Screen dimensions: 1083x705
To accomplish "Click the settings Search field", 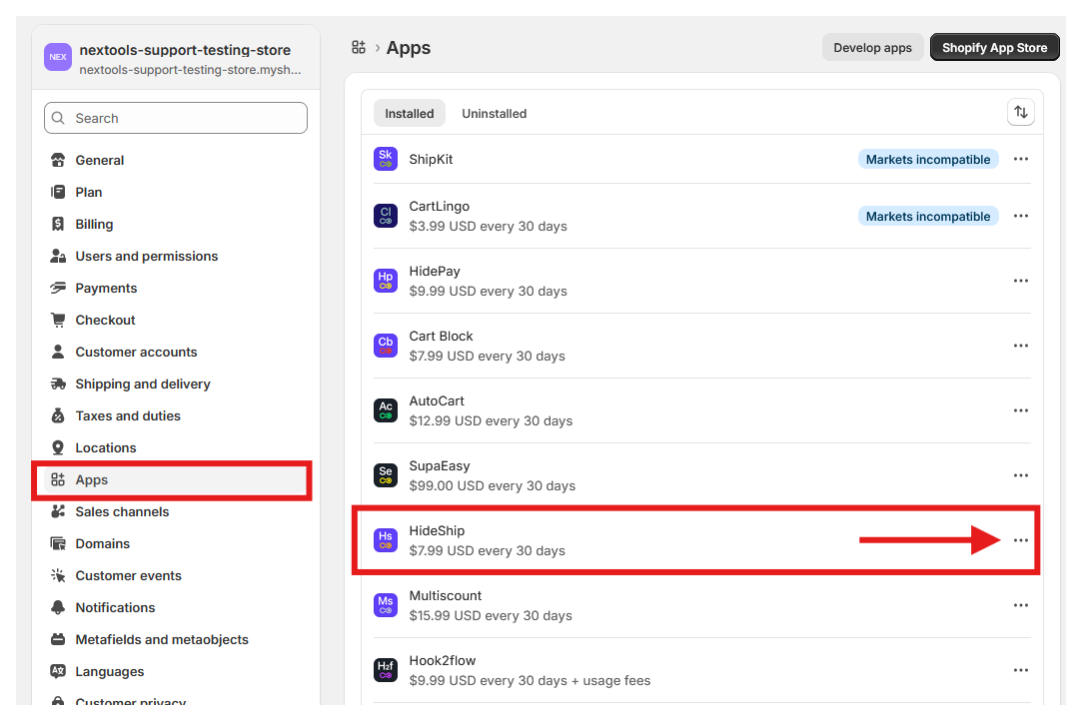I will pyautogui.click(x=176, y=118).
